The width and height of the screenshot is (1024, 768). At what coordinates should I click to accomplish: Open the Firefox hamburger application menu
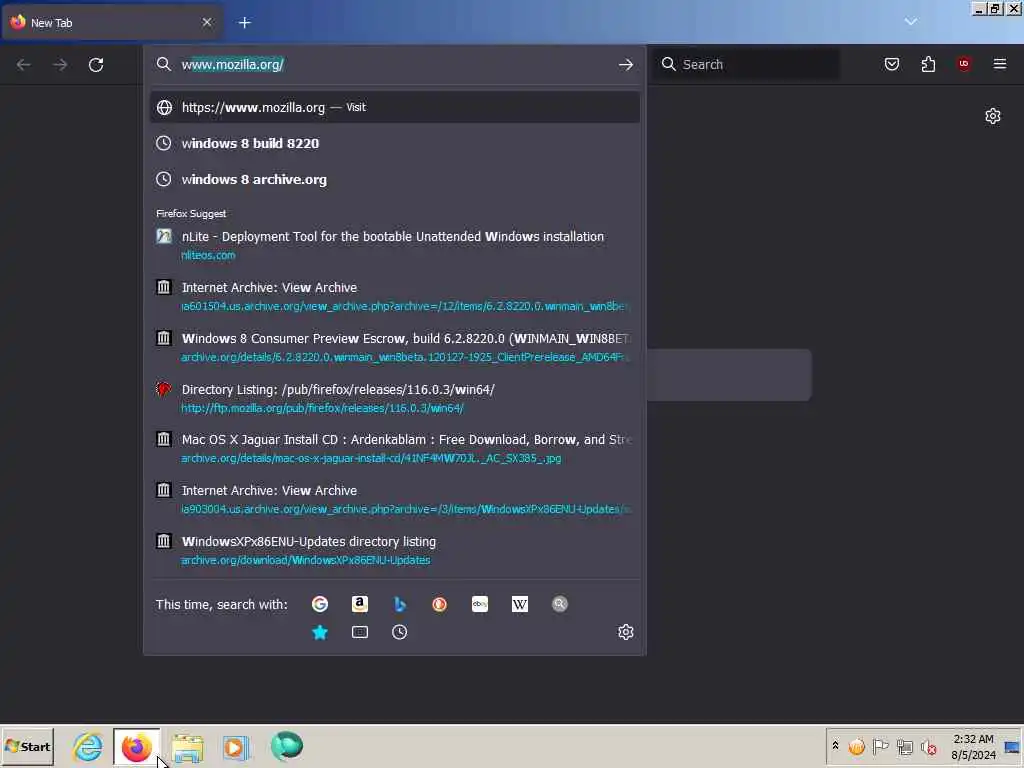(1000, 64)
